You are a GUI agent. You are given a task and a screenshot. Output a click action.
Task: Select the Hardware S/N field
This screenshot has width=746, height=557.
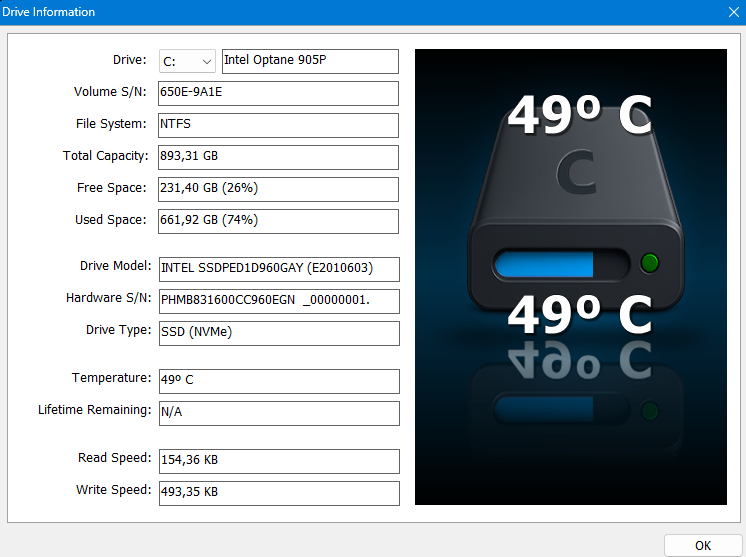coord(278,301)
